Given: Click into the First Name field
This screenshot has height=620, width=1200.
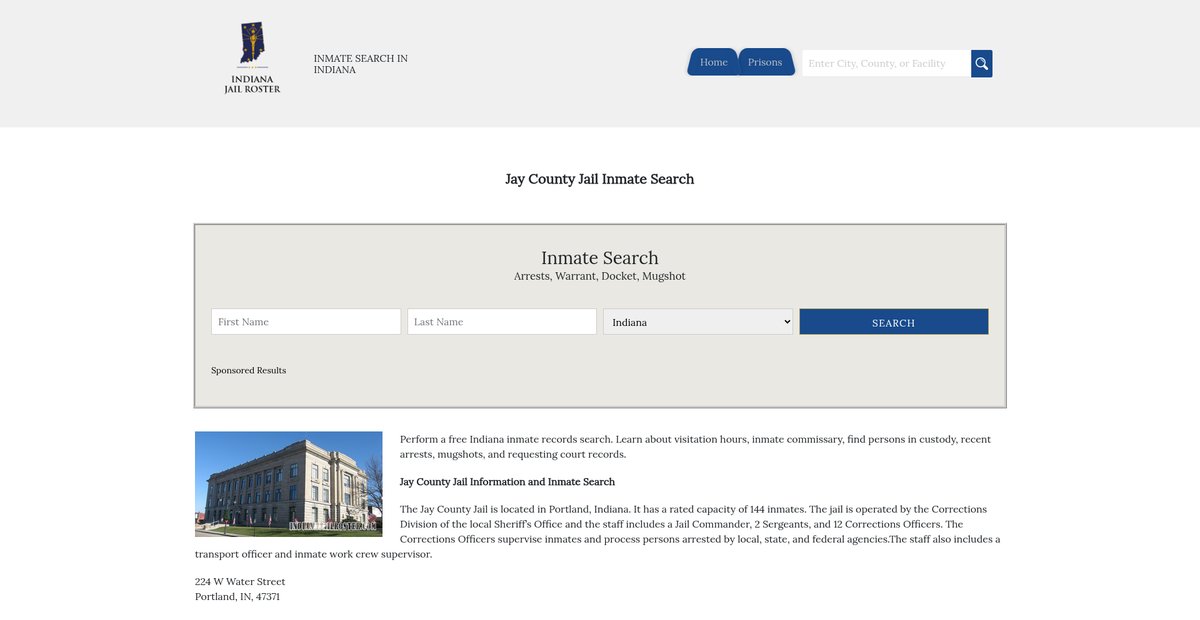Looking at the screenshot, I should [x=306, y=322].
